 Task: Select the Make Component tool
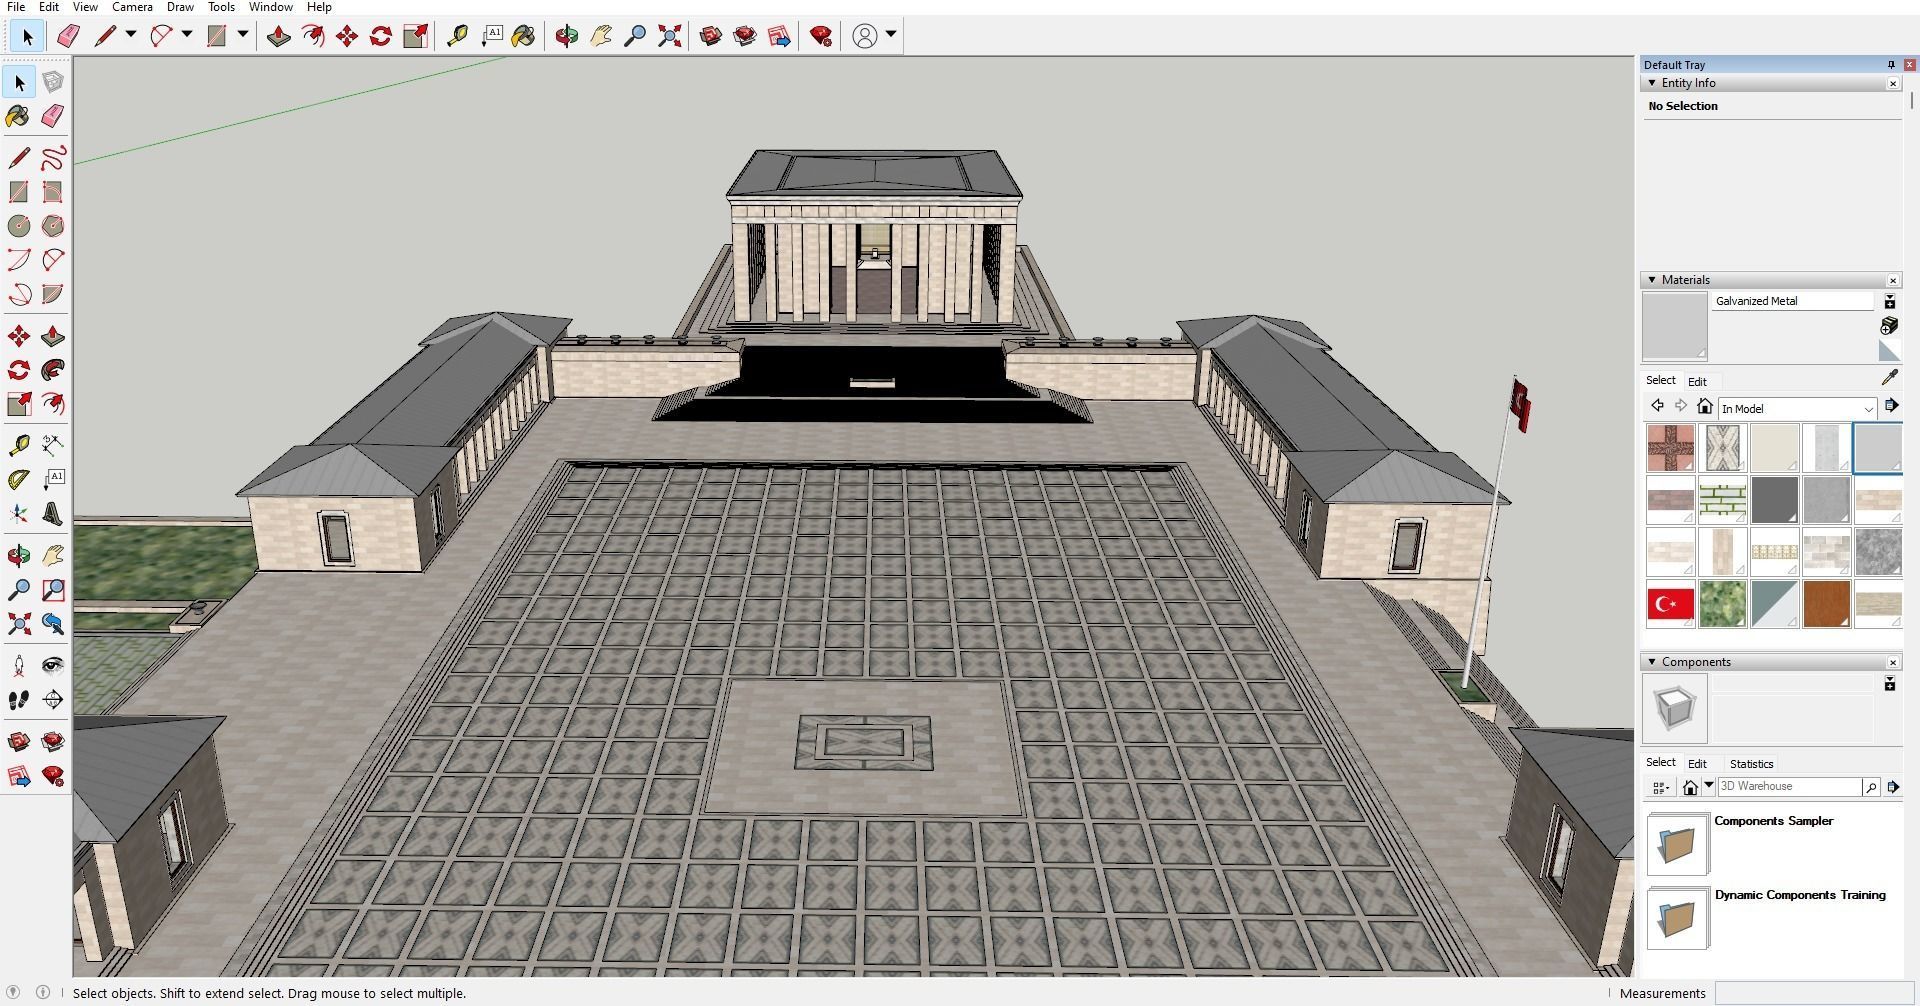pos(53,82)
